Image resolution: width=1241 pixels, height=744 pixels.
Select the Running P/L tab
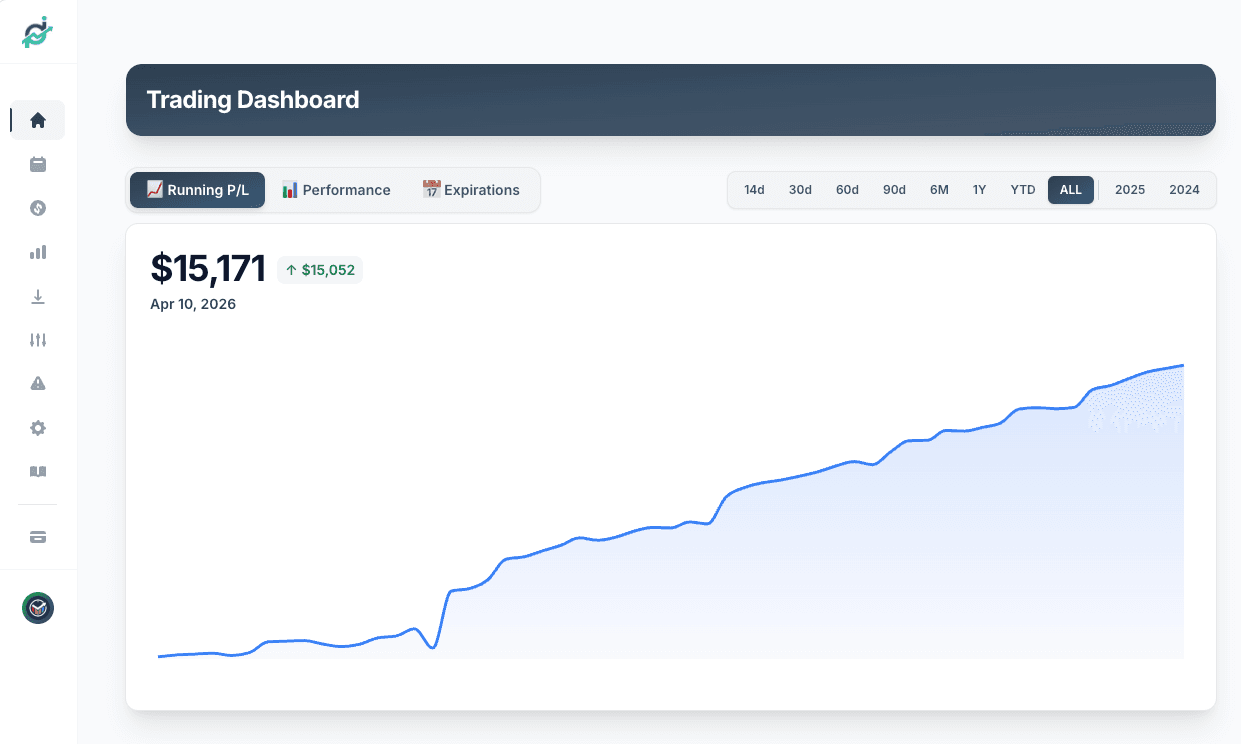pos(197,189)
